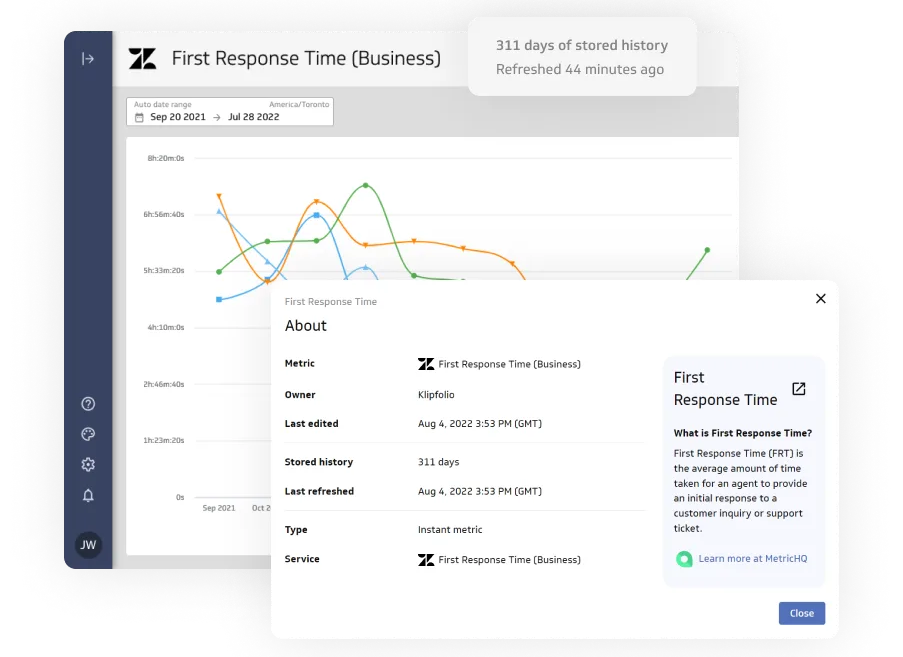Open the help icon in the sidebar
903x657 pixels.
(x=88, y=404)
